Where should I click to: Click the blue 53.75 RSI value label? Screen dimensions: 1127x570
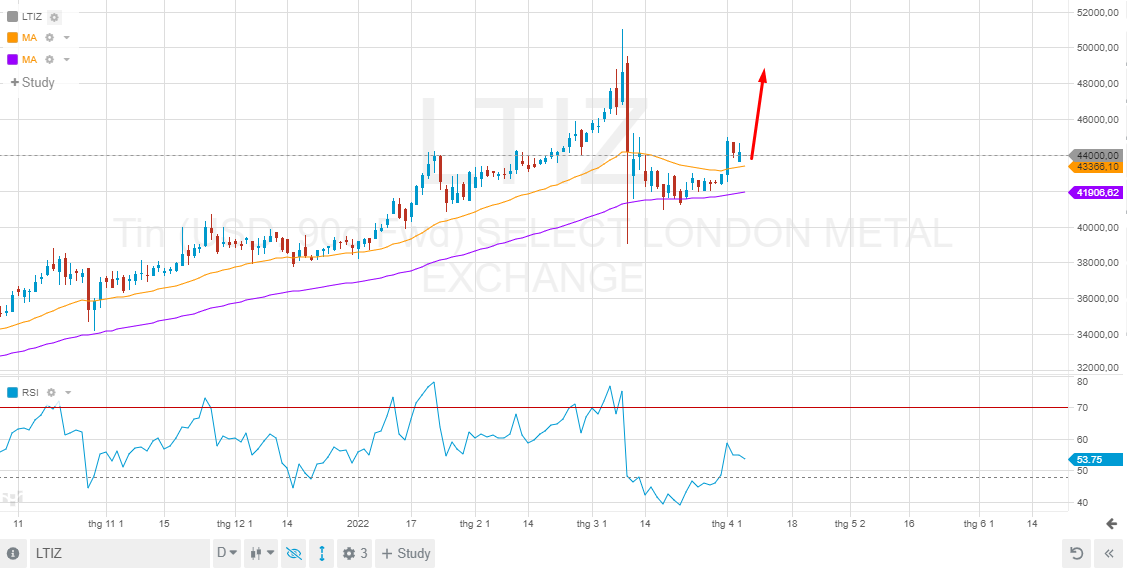[1096, 459]
